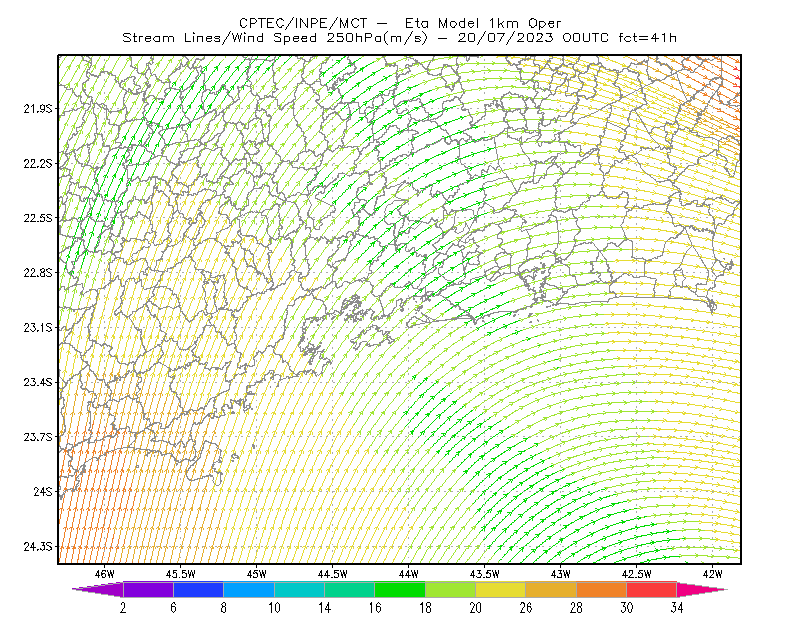800x618 pixels.
Task: Click the light blue 8–10 colorbar segment
Action: coord(249,589)
